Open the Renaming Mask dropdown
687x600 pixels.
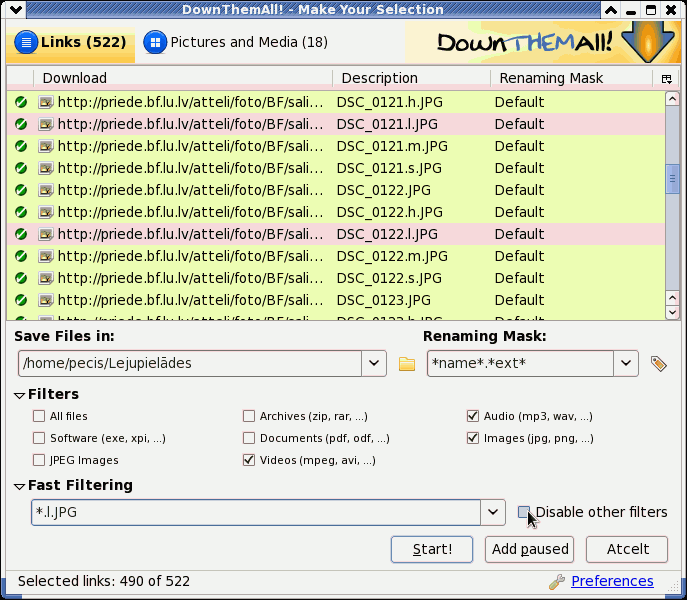(626, 363)
